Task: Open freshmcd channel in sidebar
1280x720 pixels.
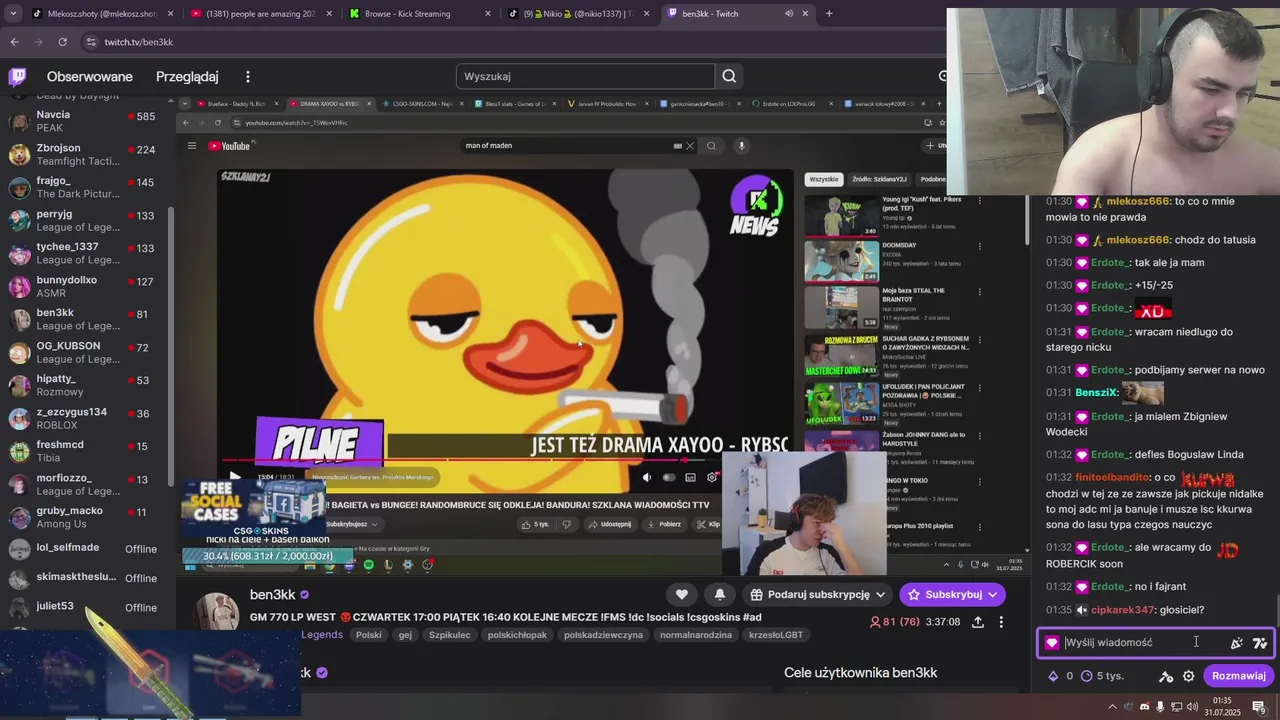Action: (86, 451)
